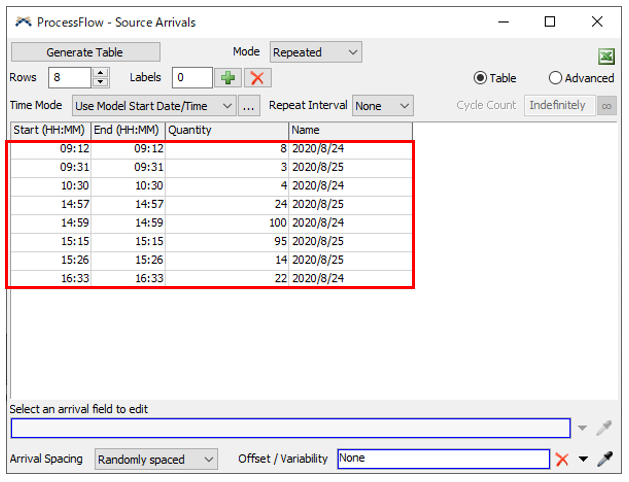Image resolution: width=629 pixels, height=482 pixels.
Task: Select the Quantity cell containing 100
Action: (226, 223)
